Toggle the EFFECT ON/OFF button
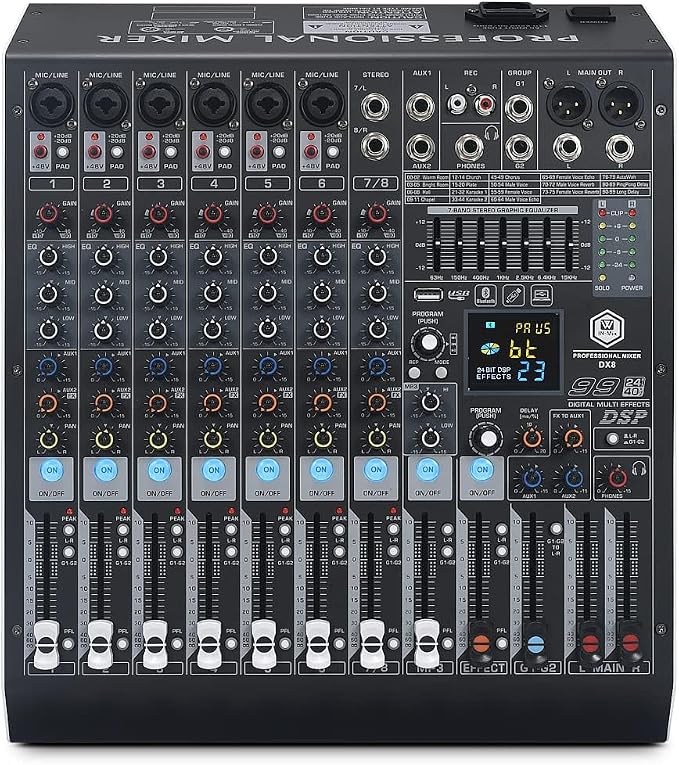The image size is (679, 765). tap(482, 470)
